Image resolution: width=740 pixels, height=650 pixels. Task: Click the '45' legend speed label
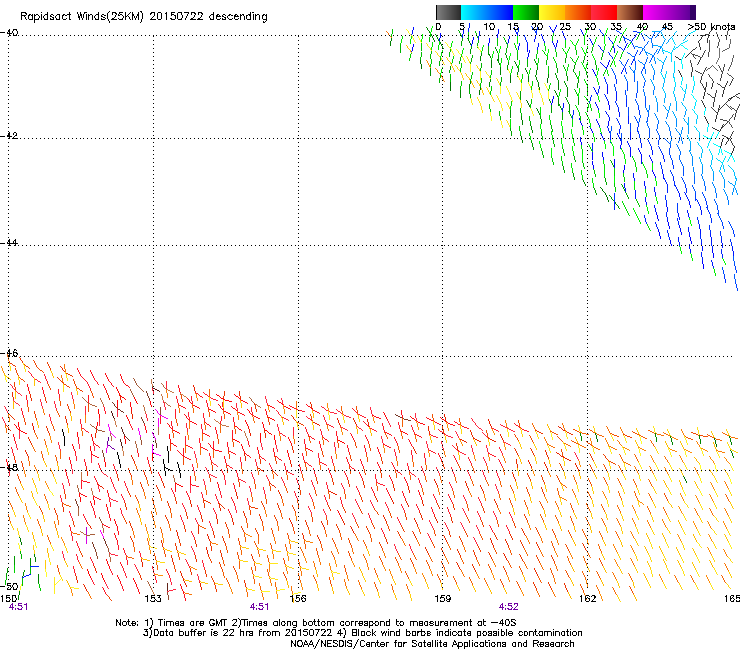[667, 27]
